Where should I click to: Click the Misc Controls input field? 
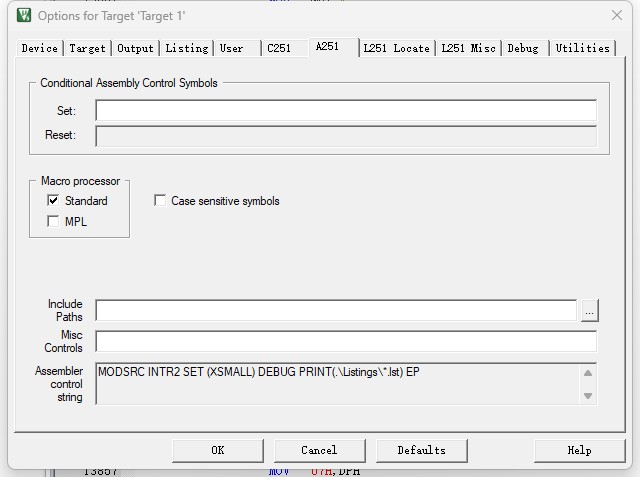click(346, 341)
